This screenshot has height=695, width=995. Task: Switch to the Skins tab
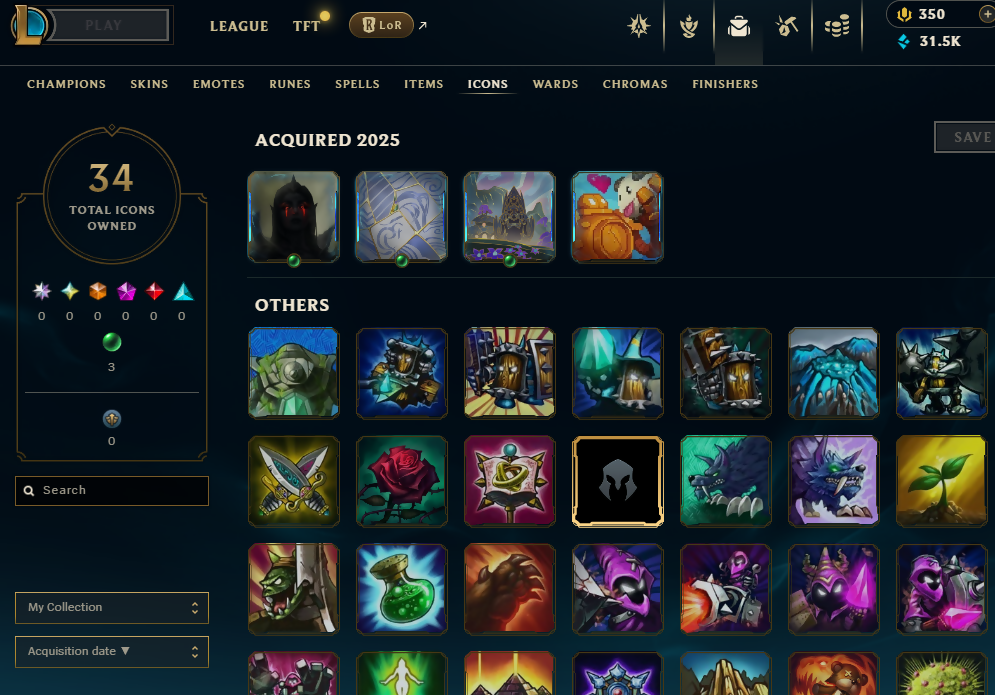tap(149, 84)
